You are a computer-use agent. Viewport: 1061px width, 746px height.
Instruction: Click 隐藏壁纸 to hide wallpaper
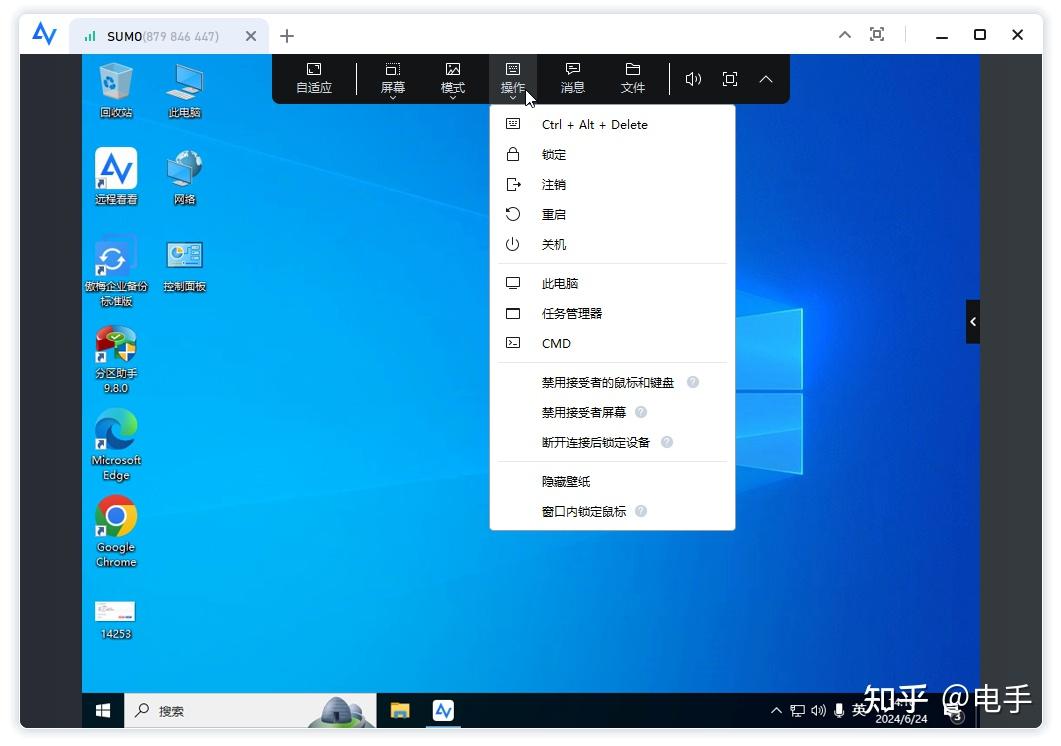[564, 481]
